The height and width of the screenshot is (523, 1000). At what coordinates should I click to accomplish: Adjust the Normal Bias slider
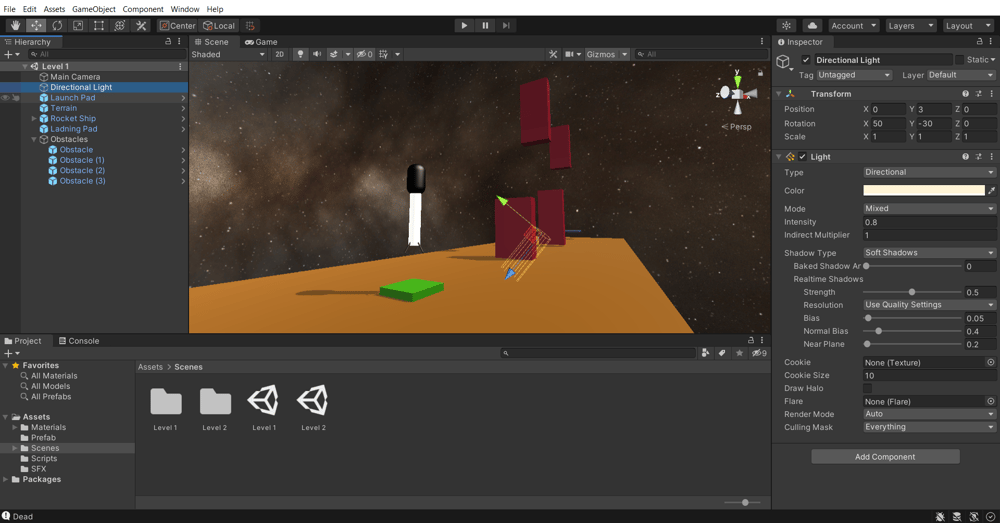912,331
